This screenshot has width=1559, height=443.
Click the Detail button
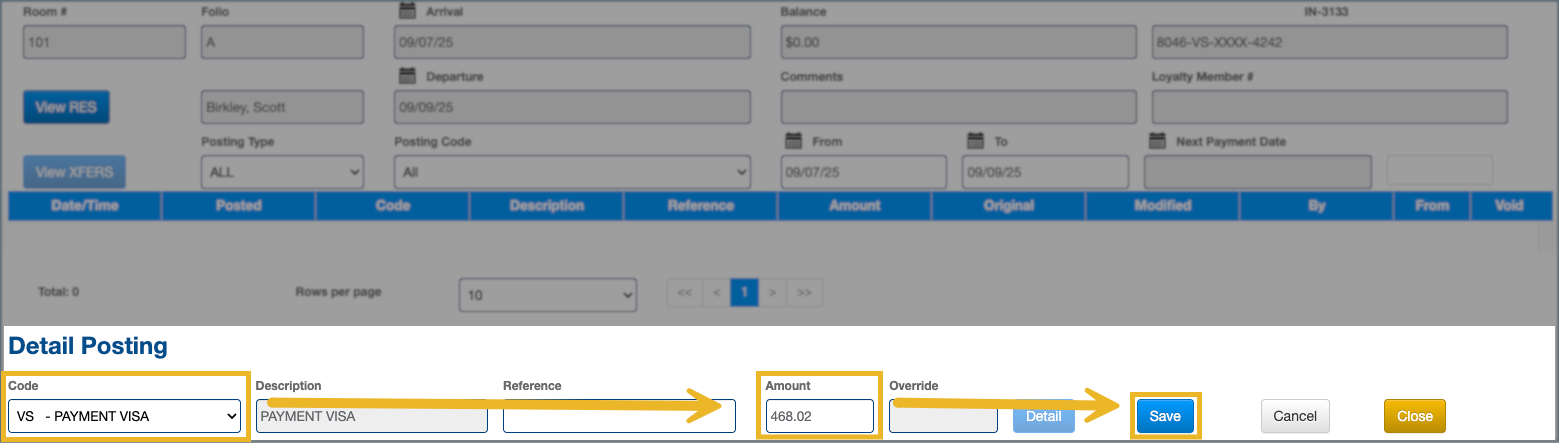click(1043, 416)
